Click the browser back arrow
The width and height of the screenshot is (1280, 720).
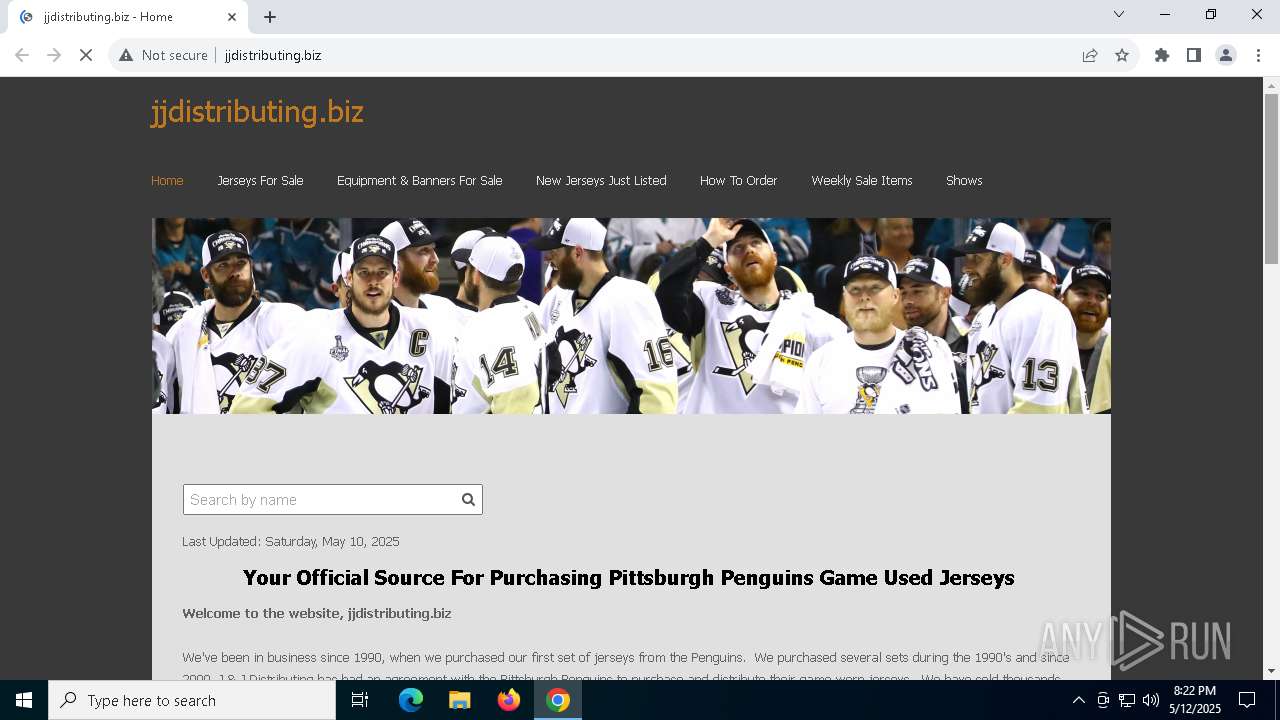22,55
